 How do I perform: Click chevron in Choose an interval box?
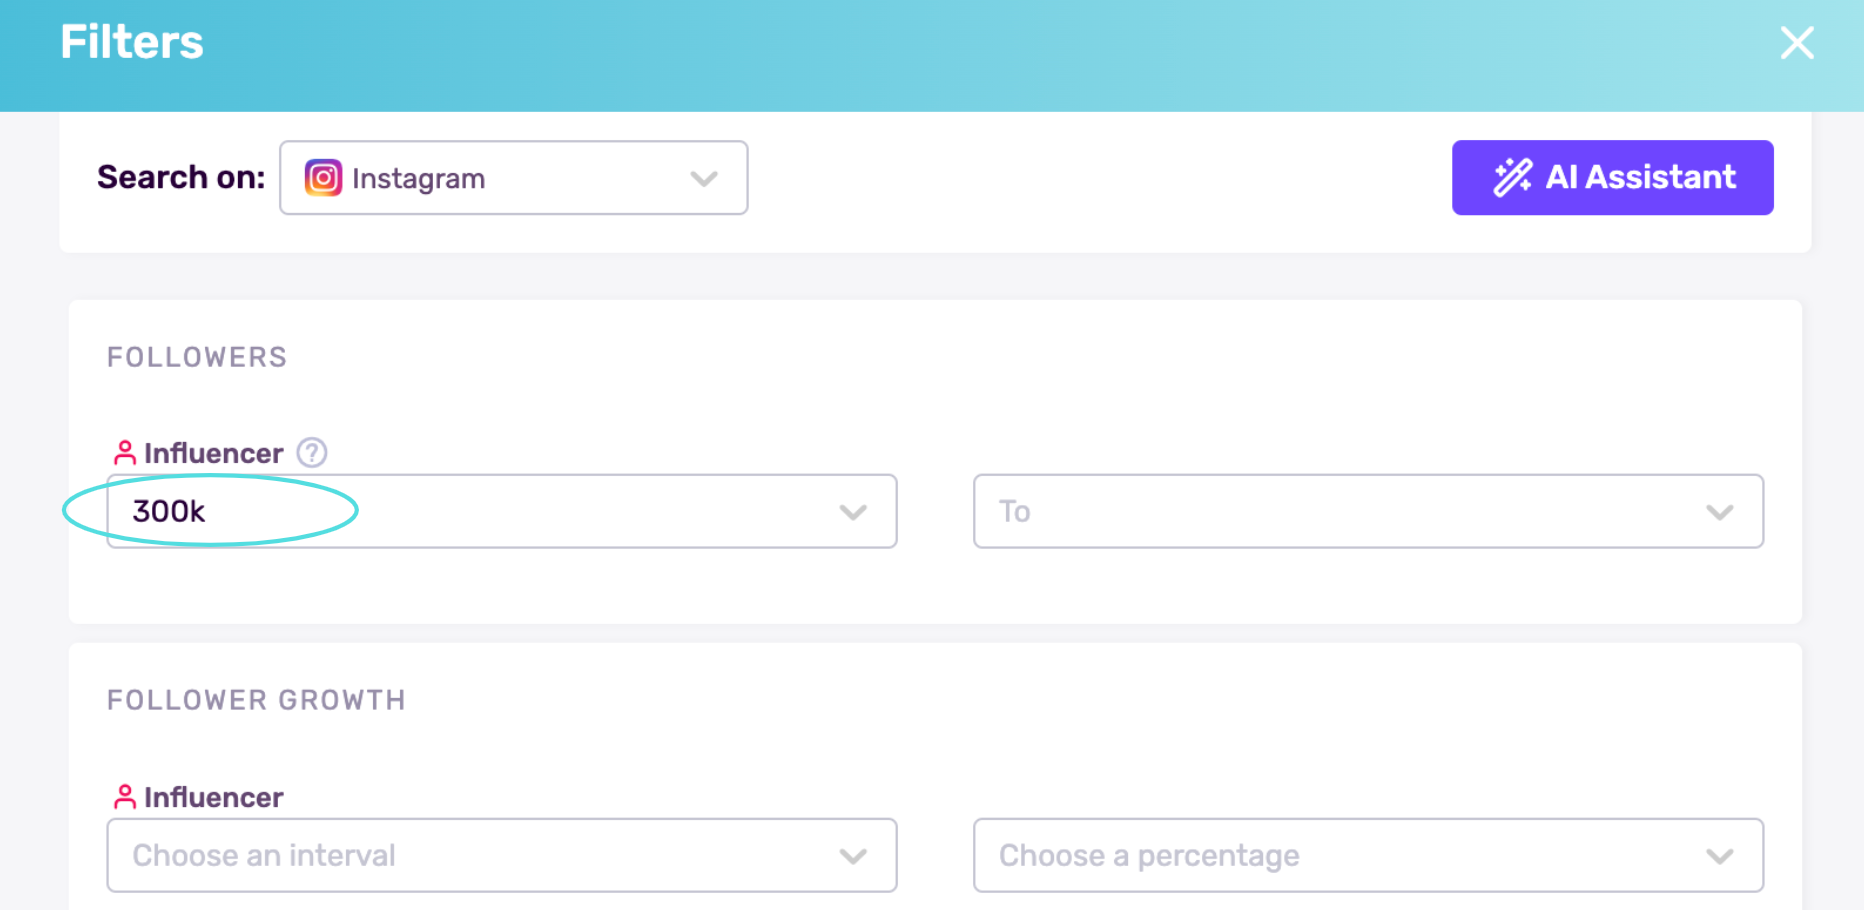click(x=853, y=856)
